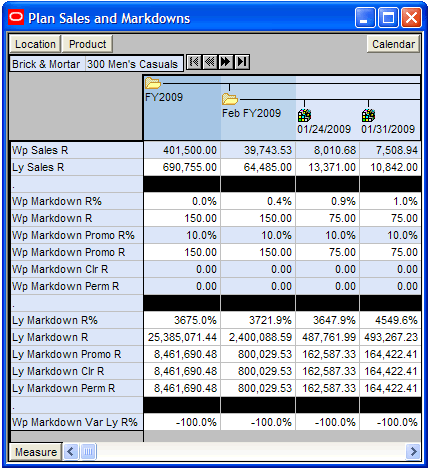
Task: Click the Measure button
Action: (36, 452)
